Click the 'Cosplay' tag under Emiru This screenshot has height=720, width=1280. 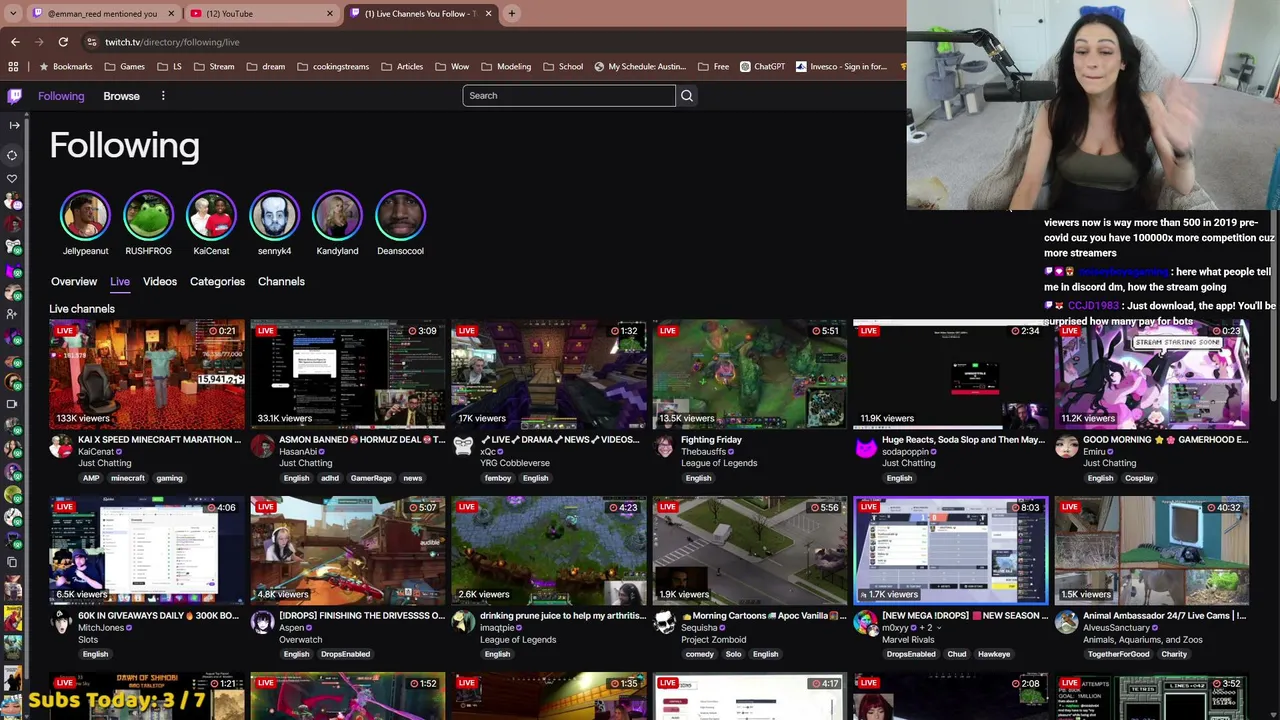click(1139, 478)
